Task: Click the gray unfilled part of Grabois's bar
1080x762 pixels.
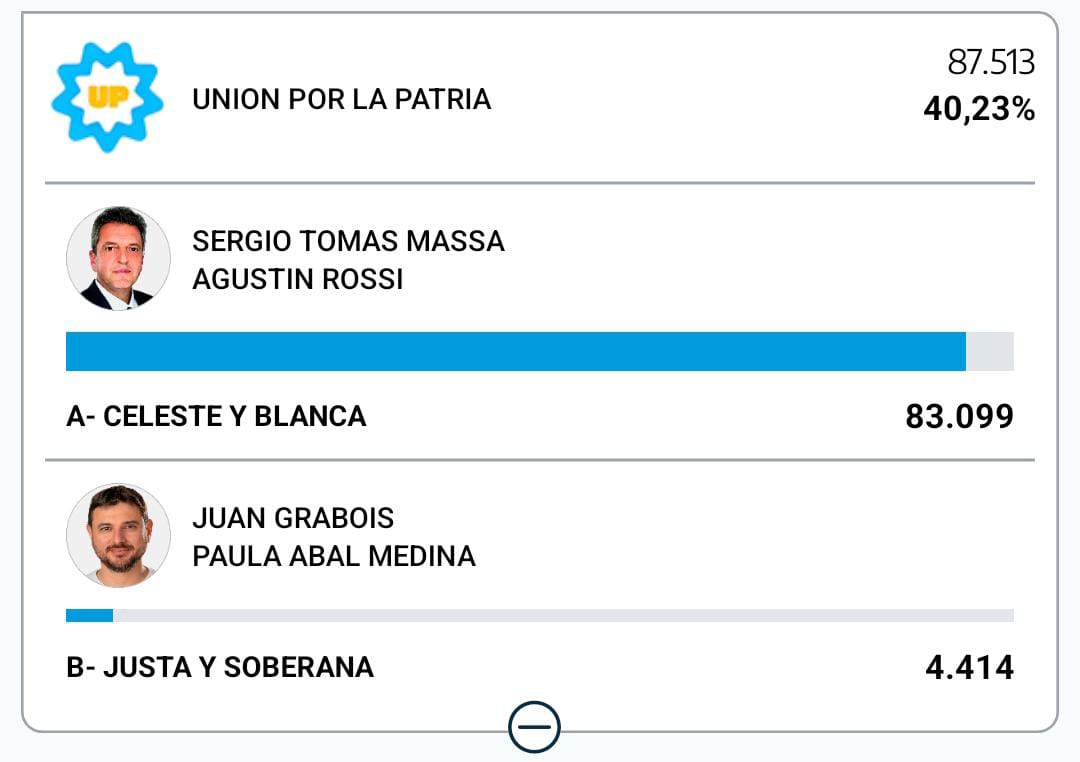Action: coord(560,615)
